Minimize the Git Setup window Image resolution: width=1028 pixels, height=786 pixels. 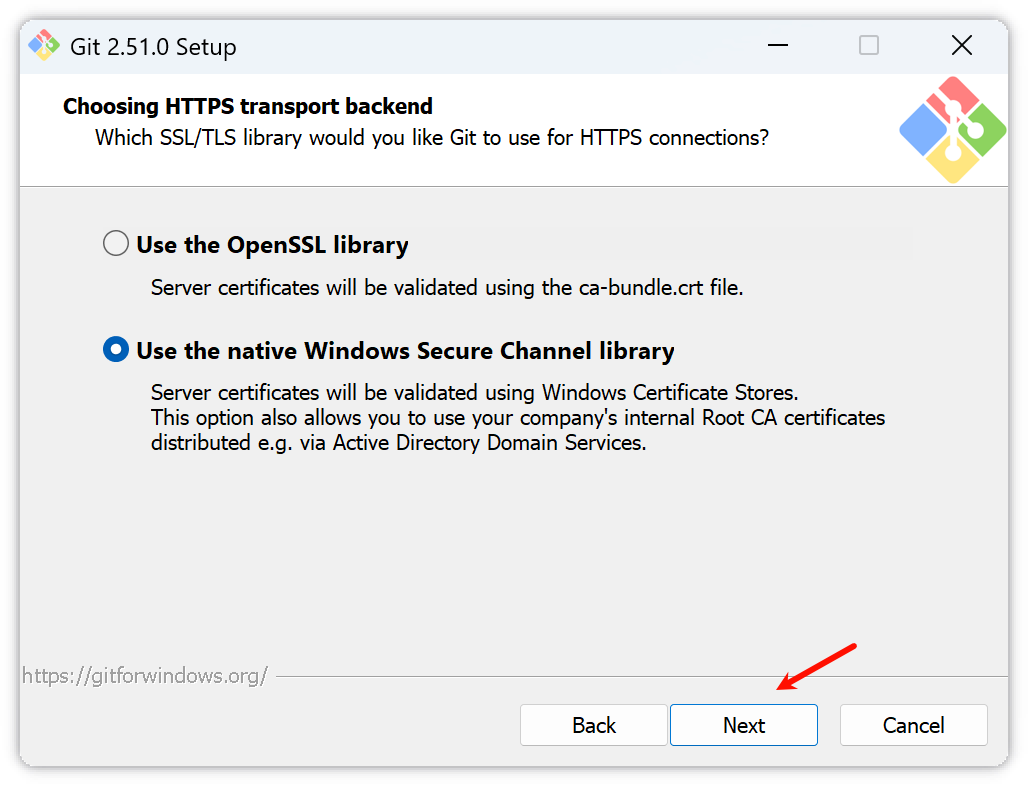pos(777,46)
